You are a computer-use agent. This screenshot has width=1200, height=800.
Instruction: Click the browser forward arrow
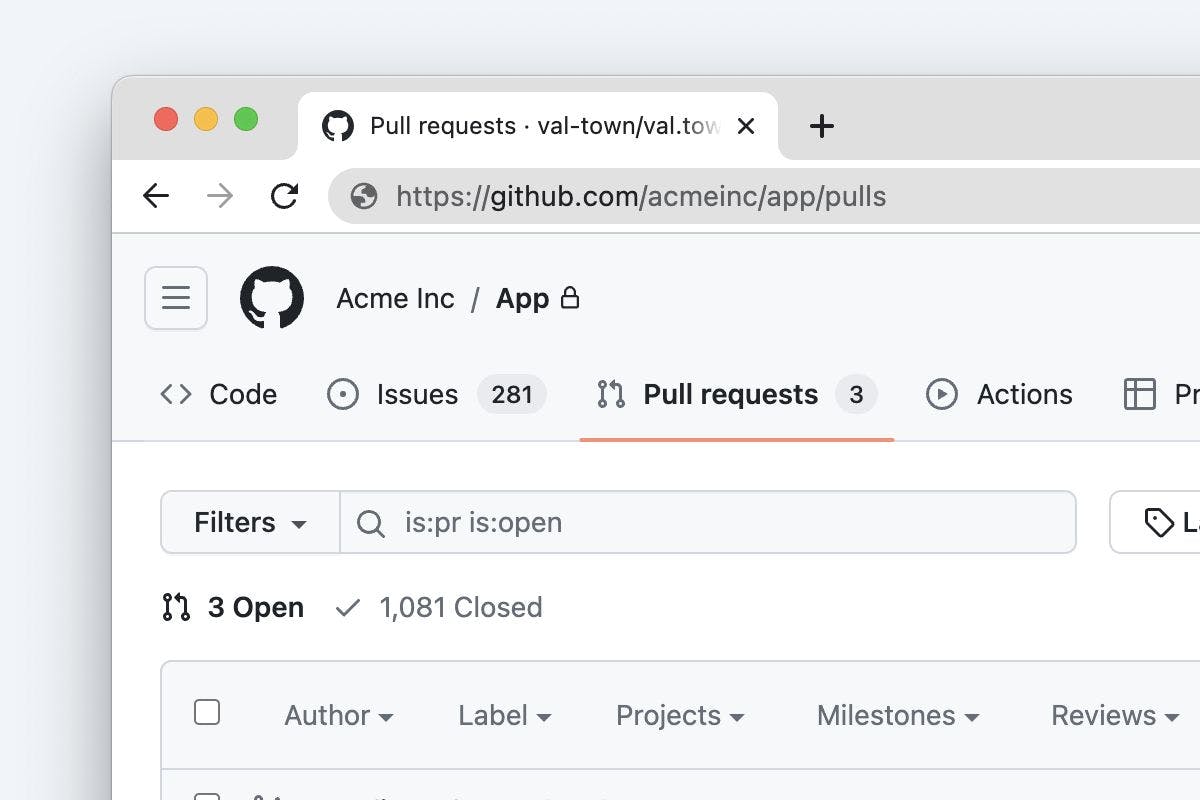[x=220, y=196]
